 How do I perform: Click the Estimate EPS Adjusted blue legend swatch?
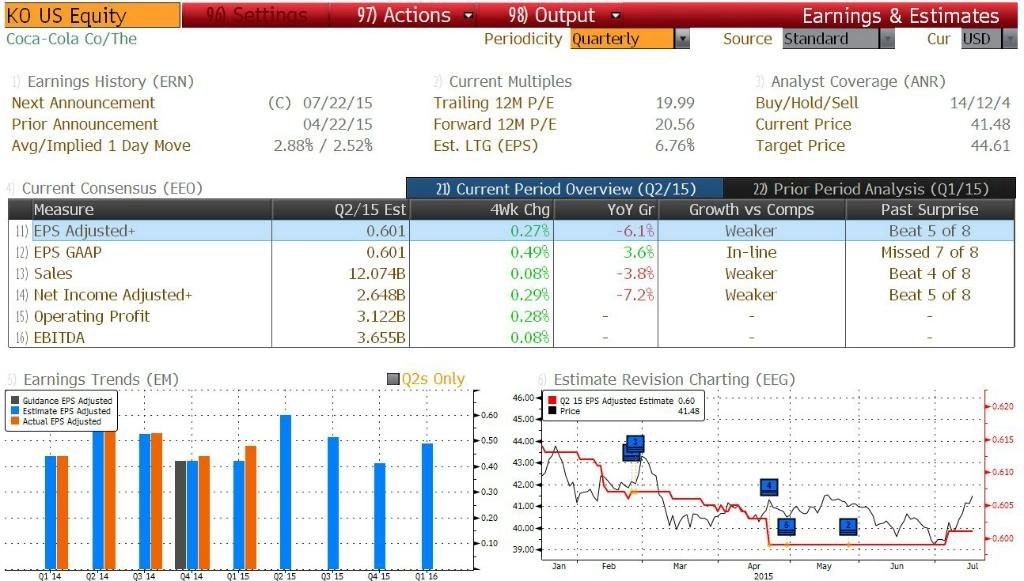point(15,411)
